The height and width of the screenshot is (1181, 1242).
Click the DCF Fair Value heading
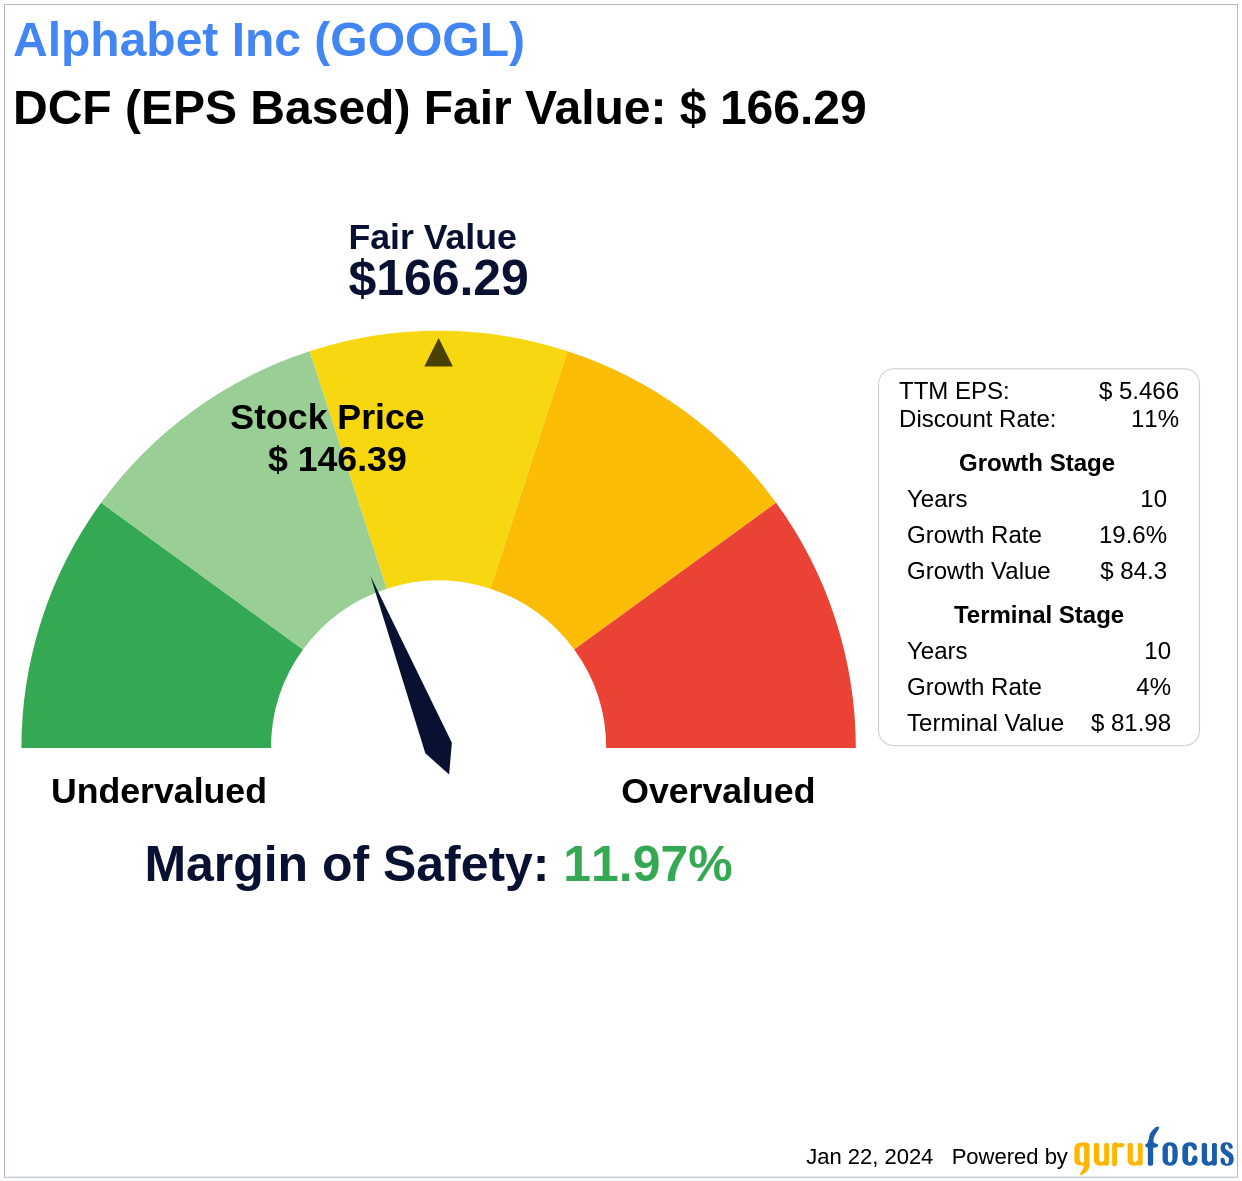coord(439,108)
